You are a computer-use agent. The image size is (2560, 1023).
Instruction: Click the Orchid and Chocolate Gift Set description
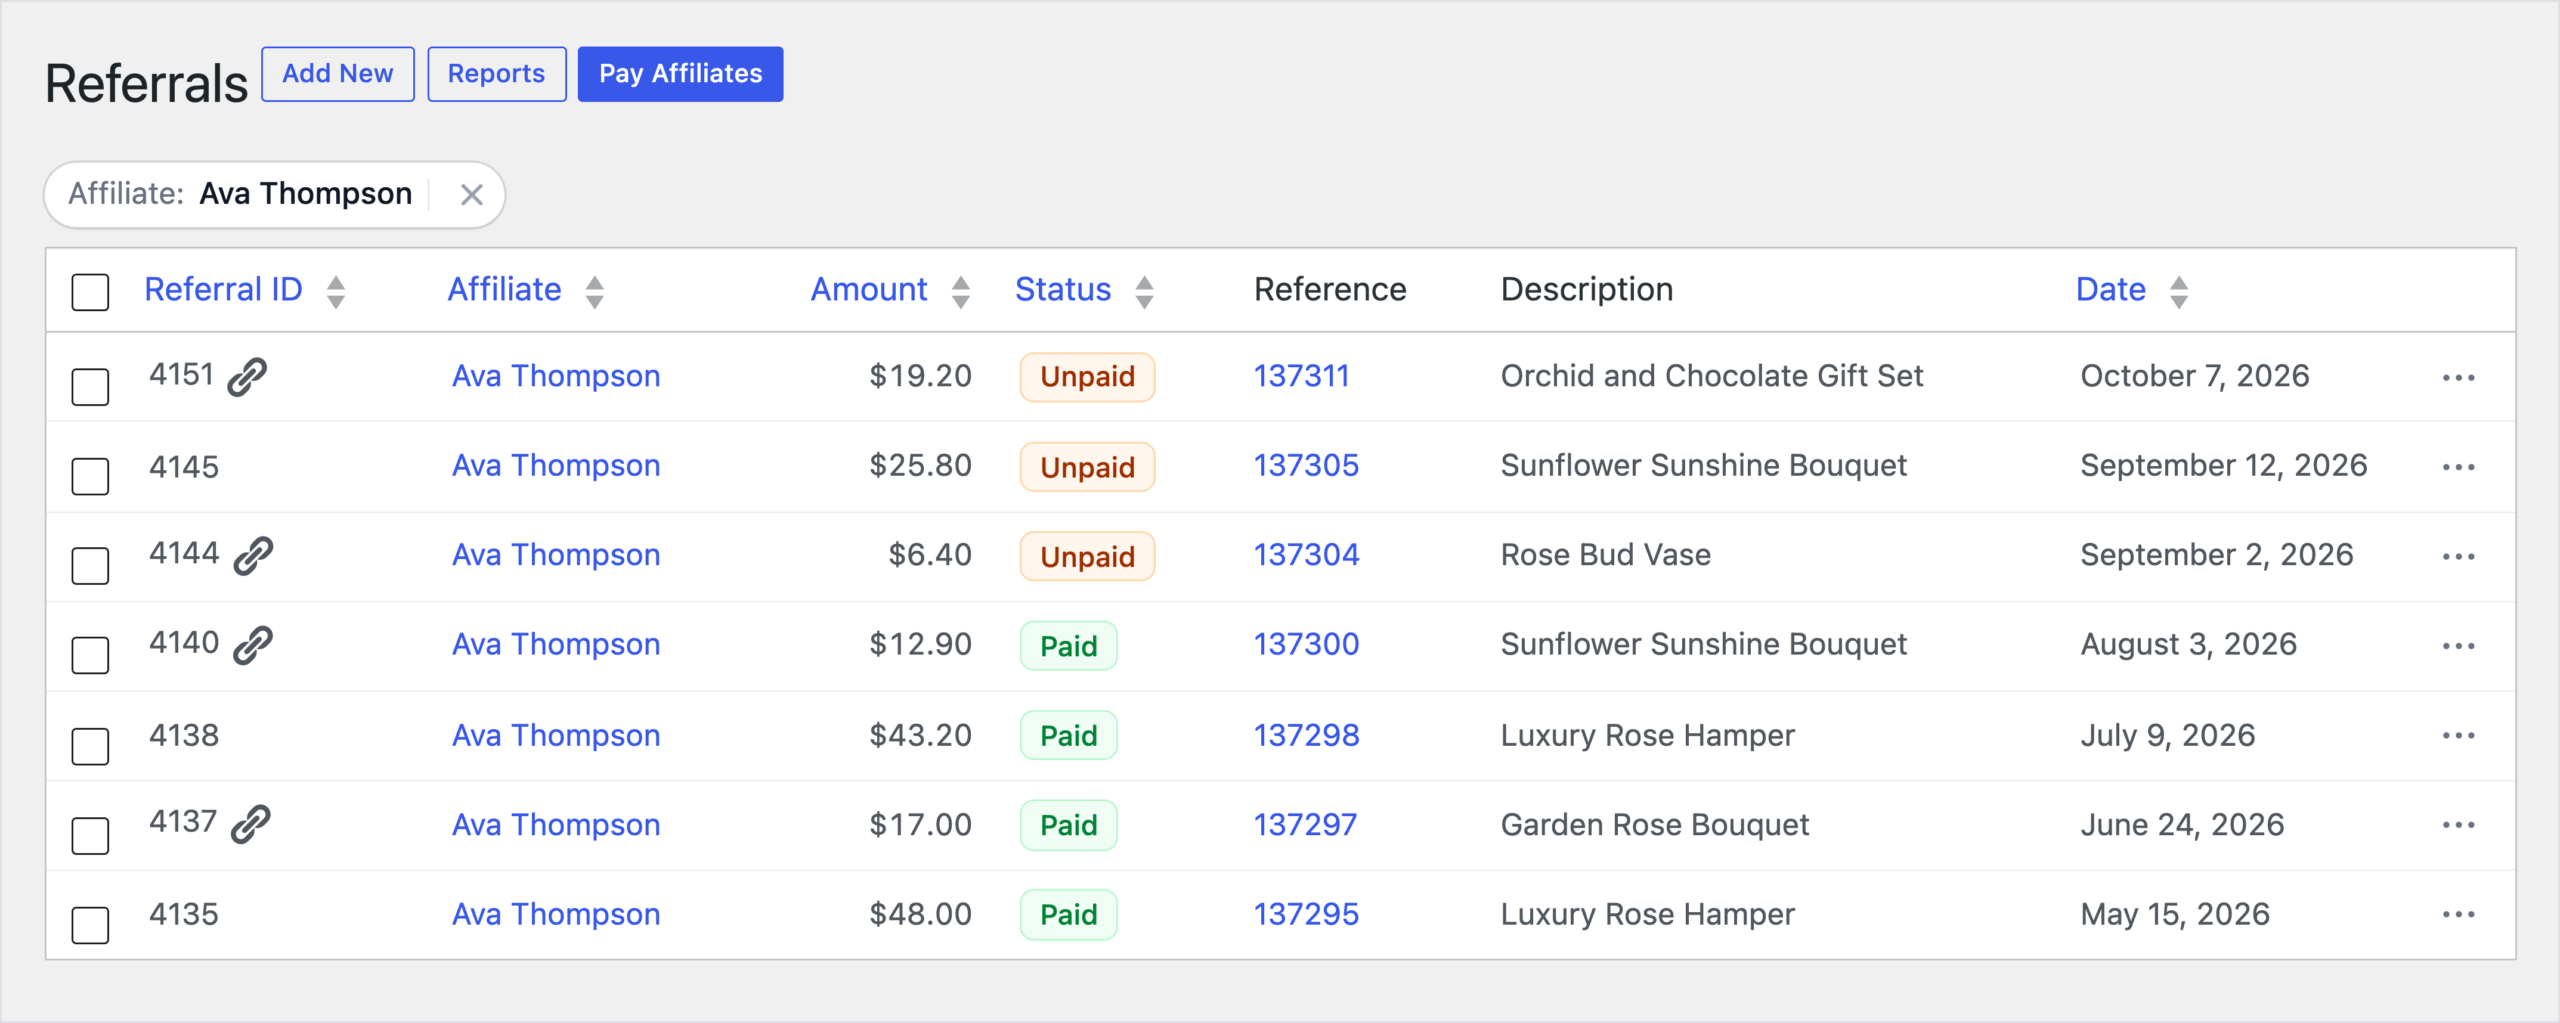tap(1712, 376)
